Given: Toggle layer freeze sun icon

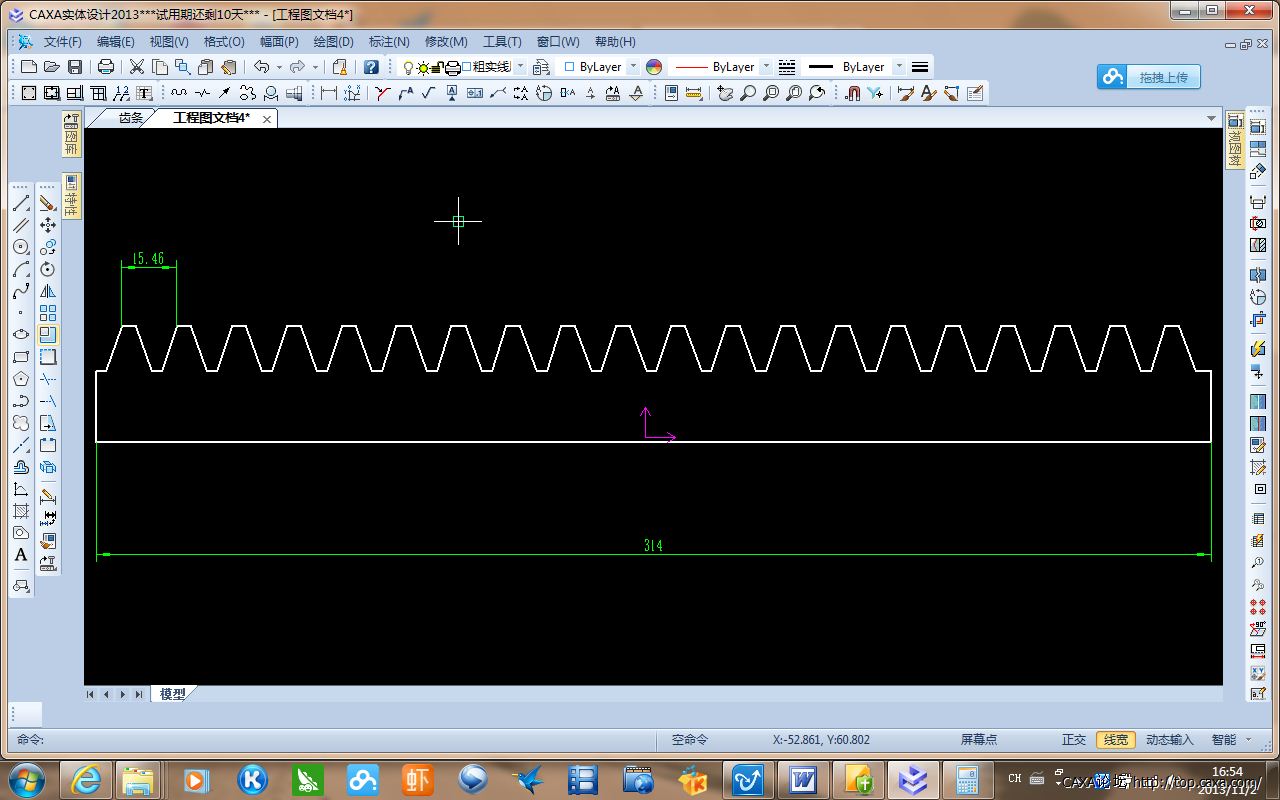Looking at the screenshot, I should click(424, 67).
